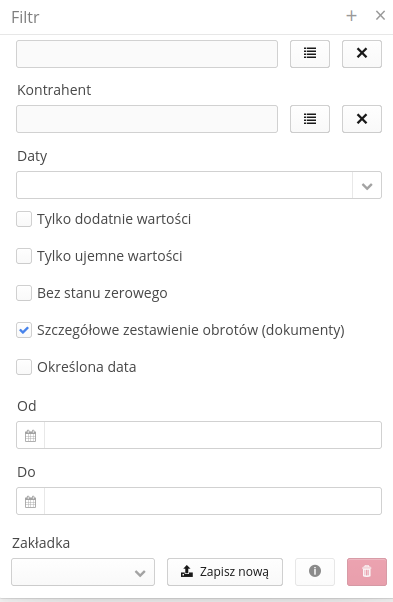Open list picker above Kontrahent label

click(310, 54)
